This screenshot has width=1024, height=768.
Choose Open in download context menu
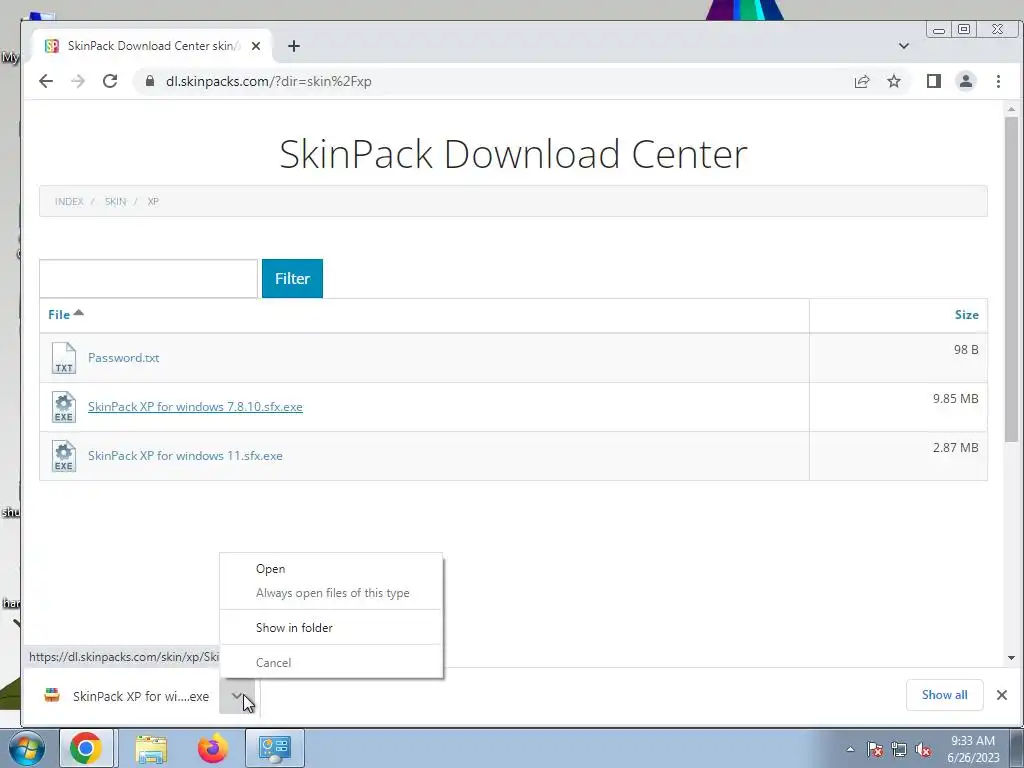pyautogui.click(x=331, y=568)
